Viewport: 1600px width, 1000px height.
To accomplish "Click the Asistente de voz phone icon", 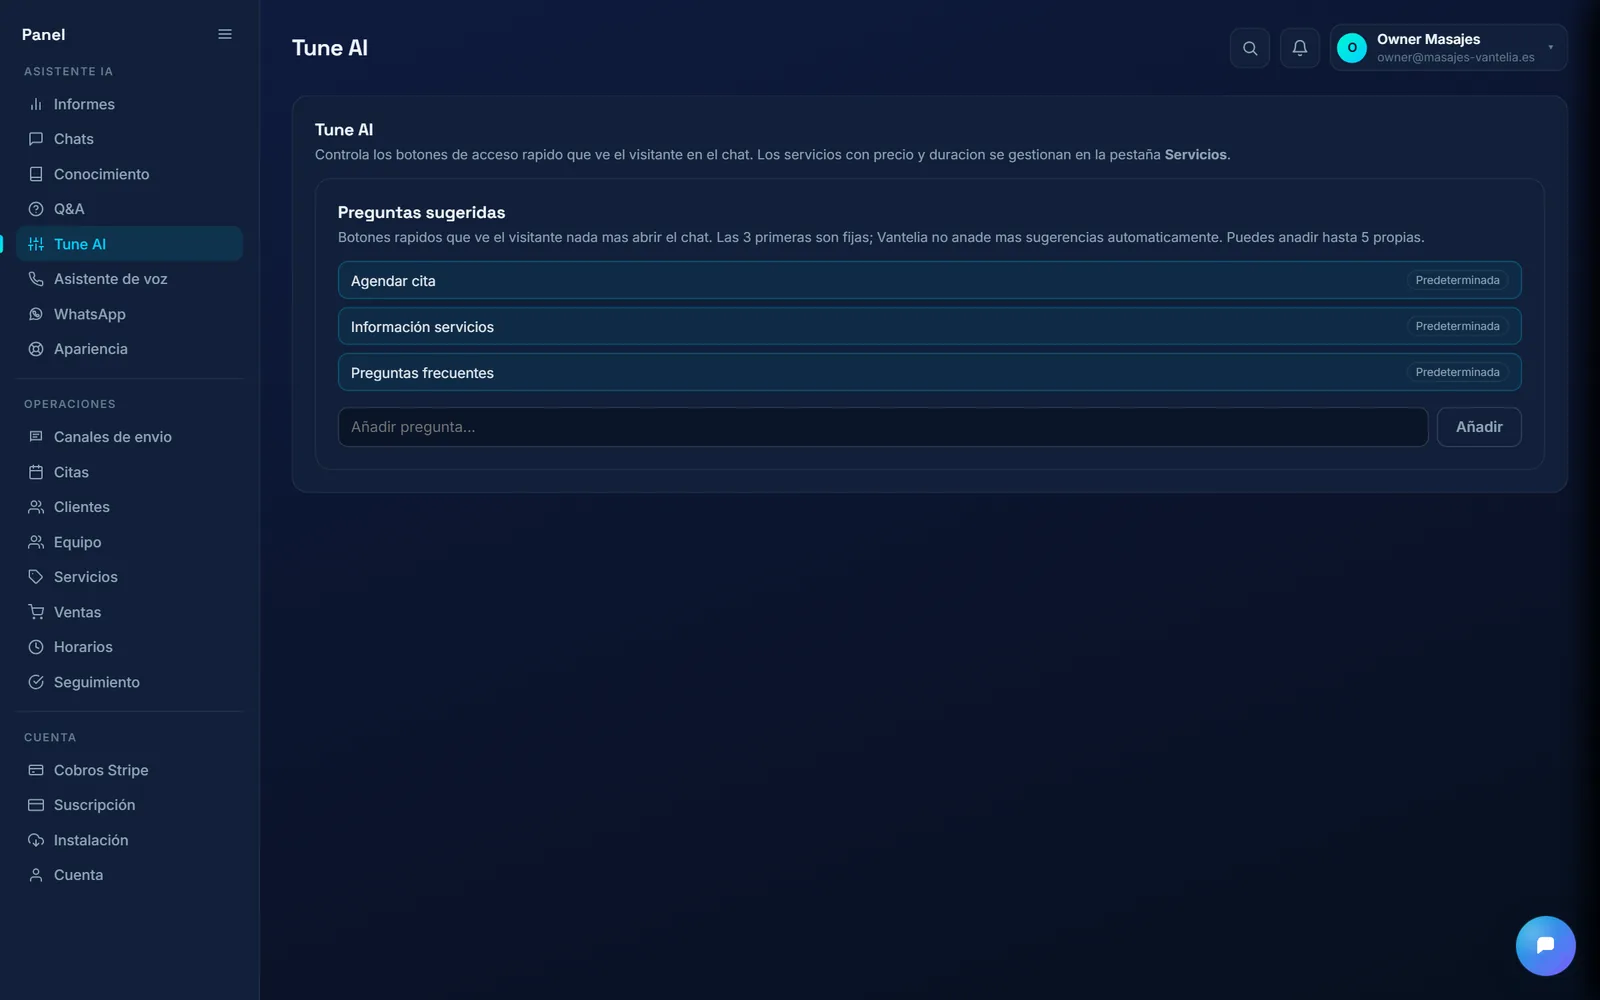I will point(36,279).
